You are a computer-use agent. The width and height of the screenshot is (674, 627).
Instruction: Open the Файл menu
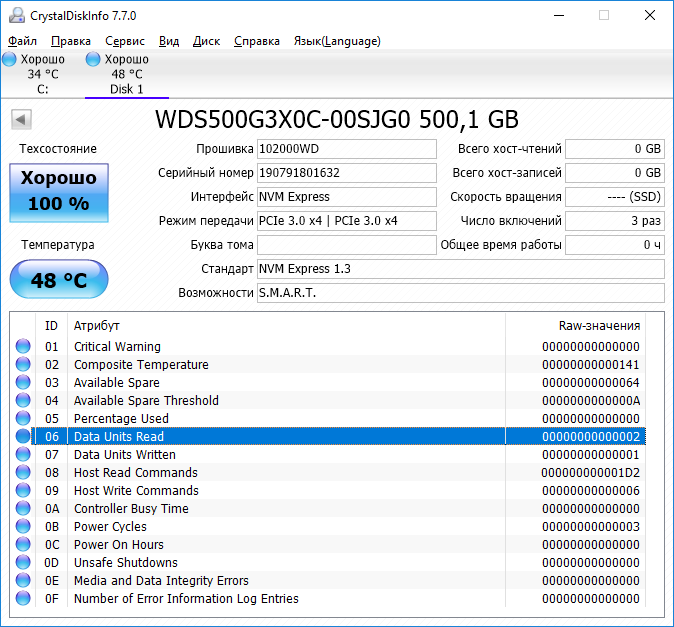(x=22, y=41)
